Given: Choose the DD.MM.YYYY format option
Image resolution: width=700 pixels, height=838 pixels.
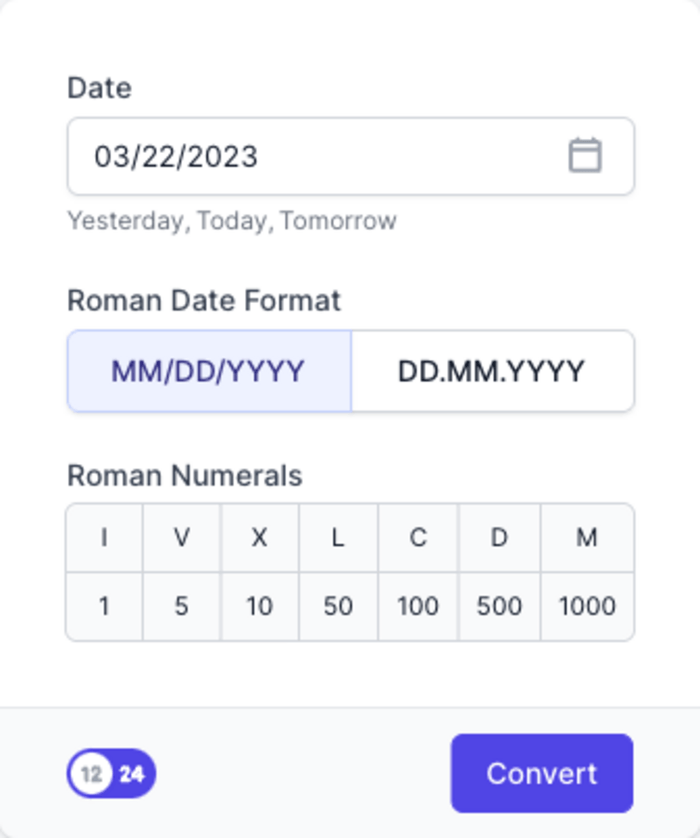Looking at the screenshot, I should pos(491,371).
